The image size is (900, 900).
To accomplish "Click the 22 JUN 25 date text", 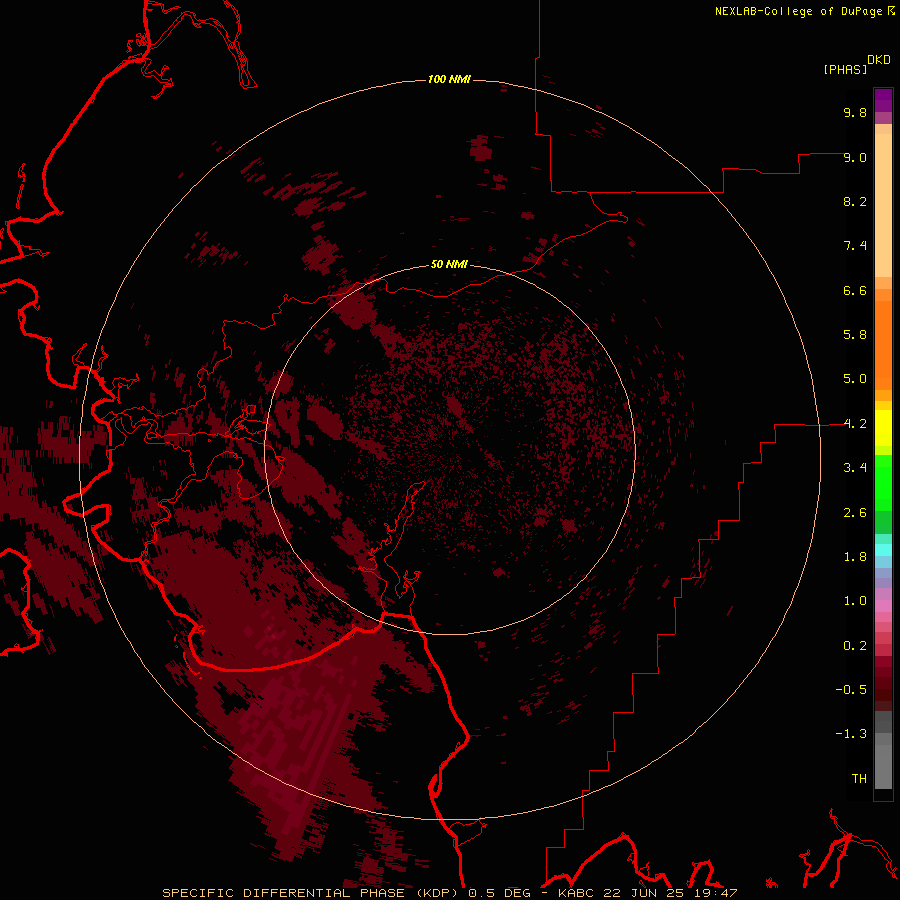I will [x=645, y=893].
